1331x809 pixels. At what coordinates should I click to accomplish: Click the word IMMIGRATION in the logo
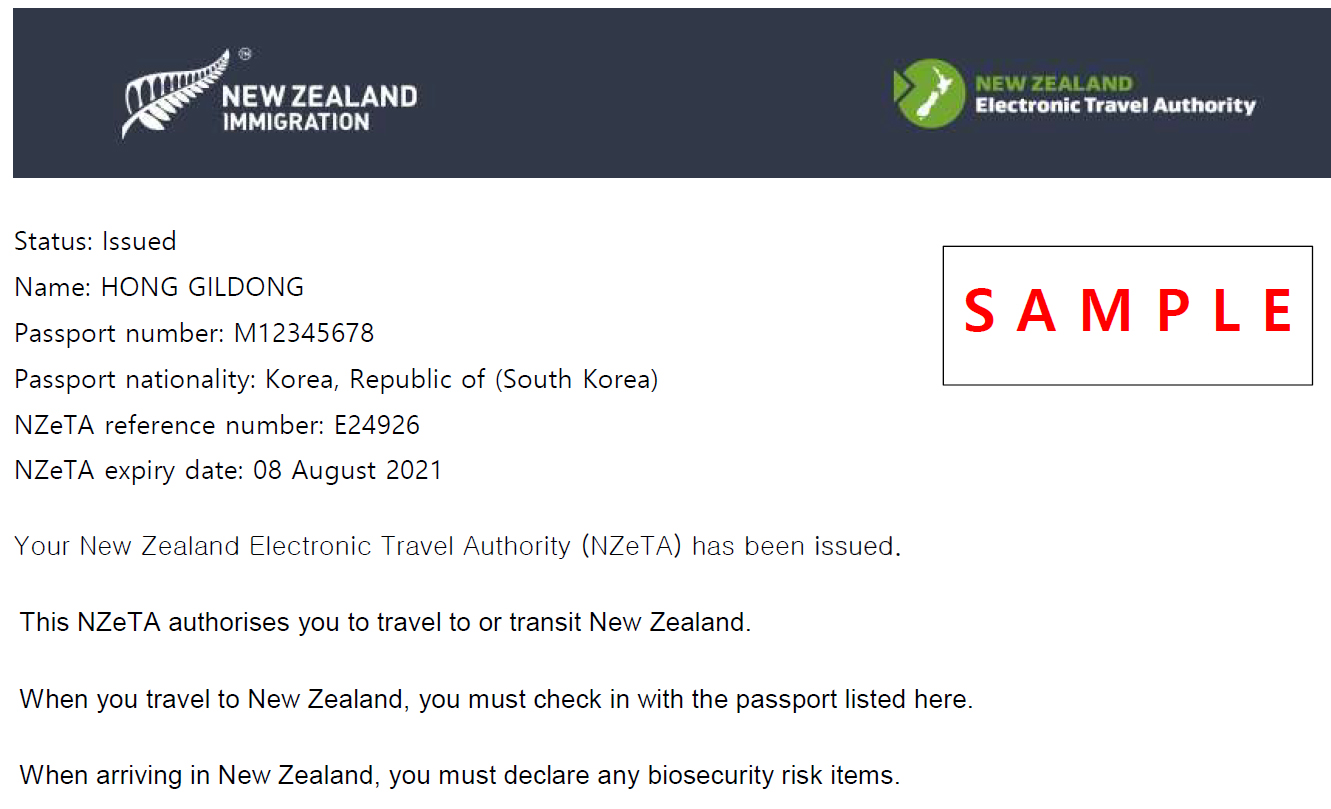click(295, 123)
